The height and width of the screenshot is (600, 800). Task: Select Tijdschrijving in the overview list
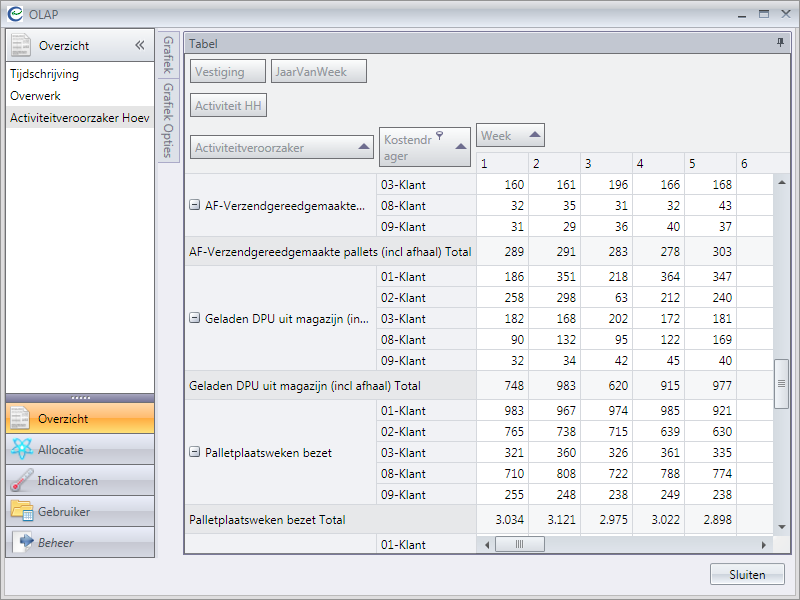(x=45, y=74)
